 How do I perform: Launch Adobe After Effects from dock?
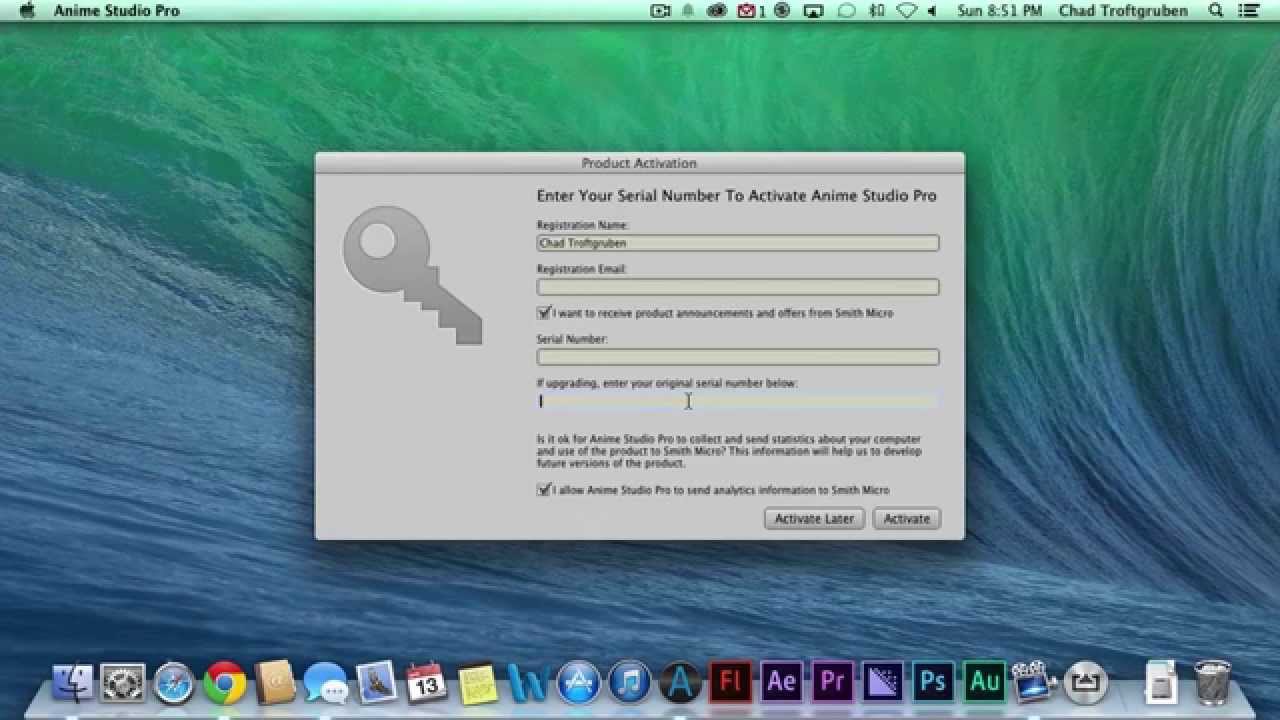point(782,682)
